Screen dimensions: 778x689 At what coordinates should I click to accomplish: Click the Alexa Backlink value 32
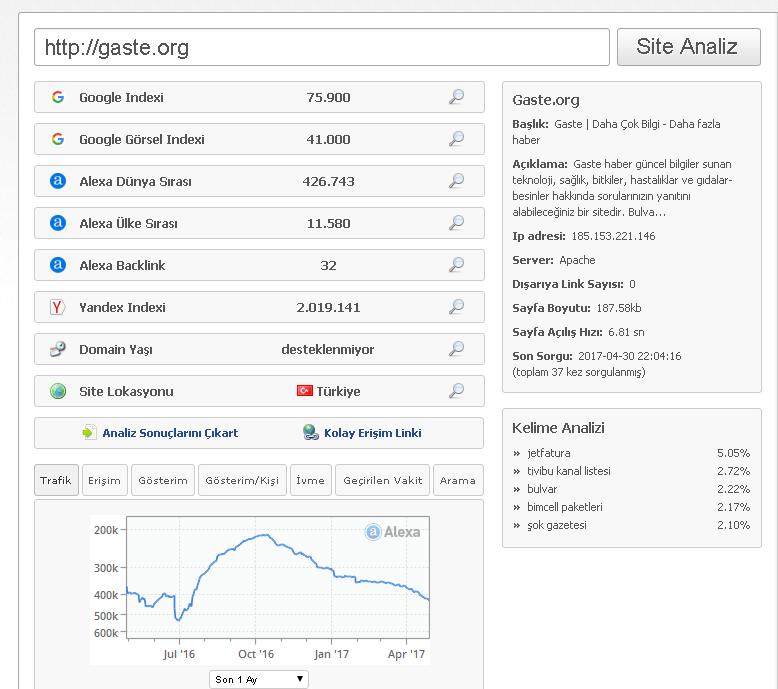[328, 265]
